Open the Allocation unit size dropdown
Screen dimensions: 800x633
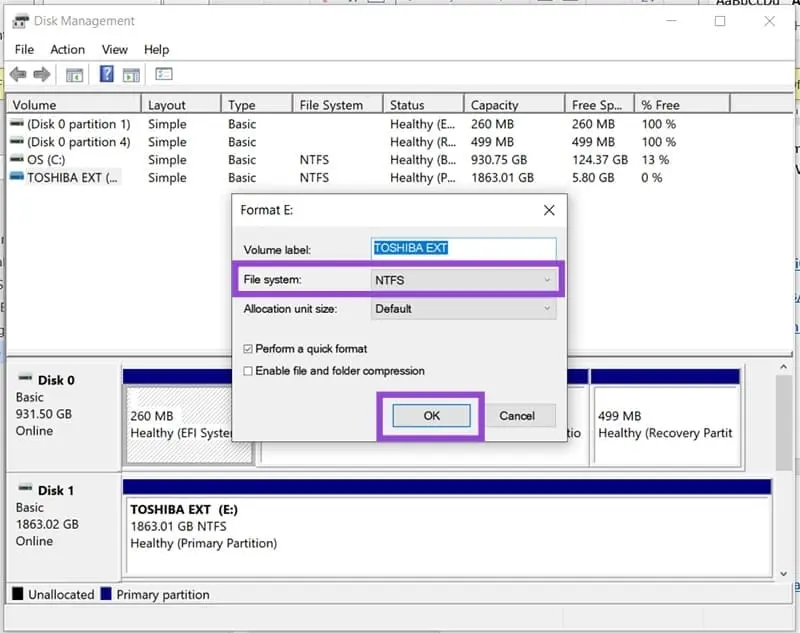pyautogui.click(x=463, y=309)
